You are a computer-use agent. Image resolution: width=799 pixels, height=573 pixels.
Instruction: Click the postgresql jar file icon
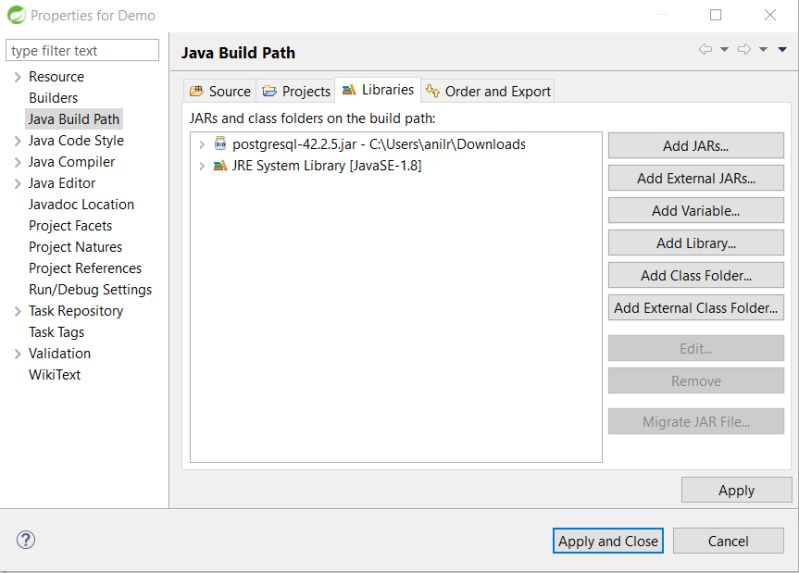[220, 144]
